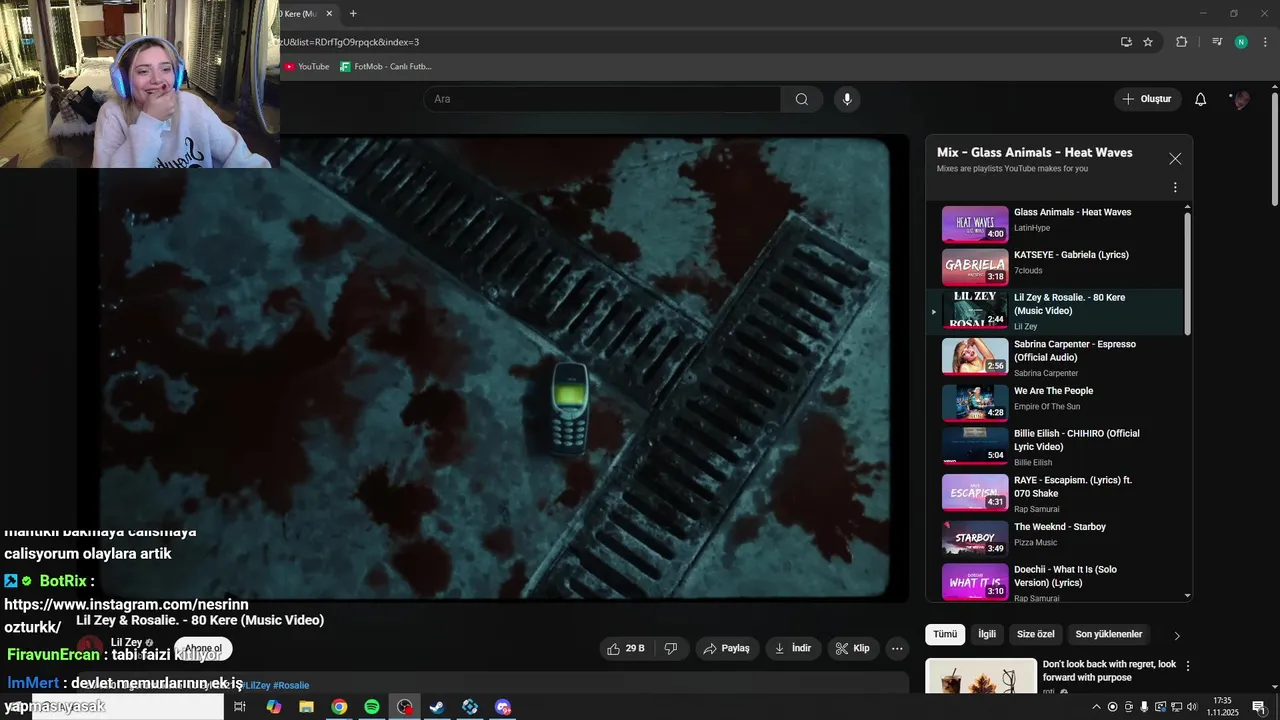Open Chrome extensions puzzle icon

click(x=1182, y=42)
